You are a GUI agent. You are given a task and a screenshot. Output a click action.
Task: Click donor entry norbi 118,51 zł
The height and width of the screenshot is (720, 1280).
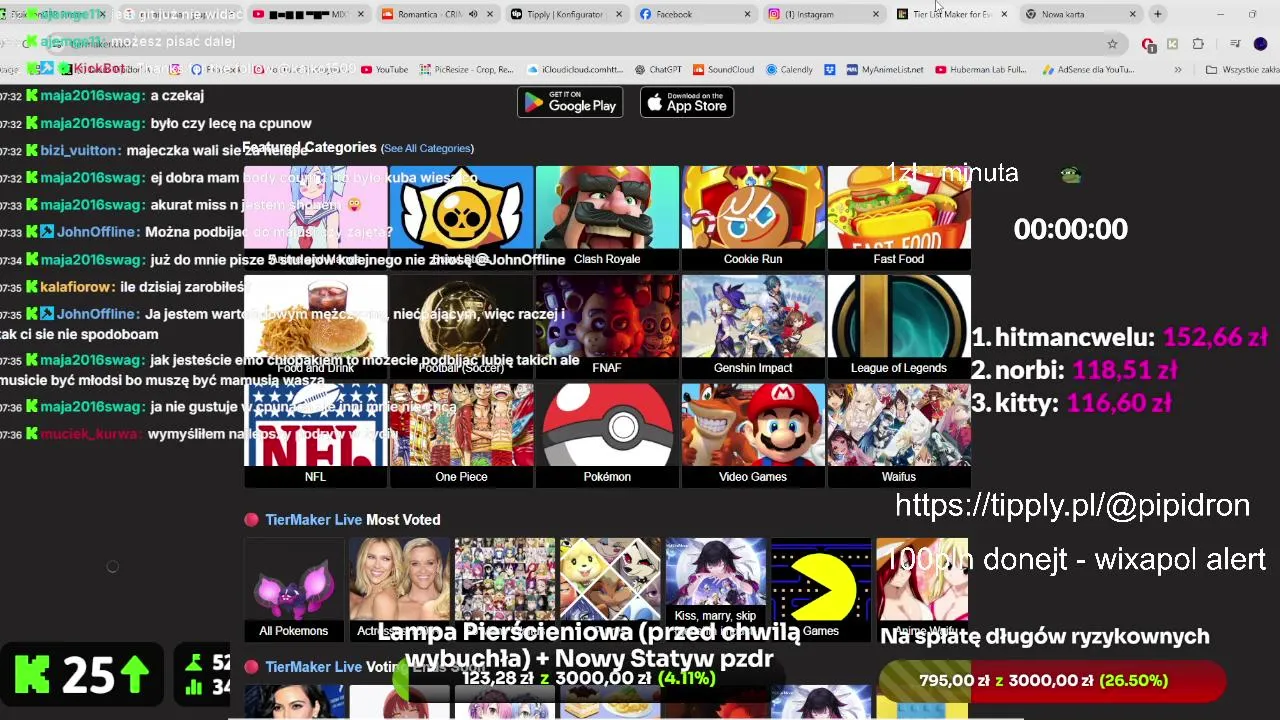[x=1074, y=370]
